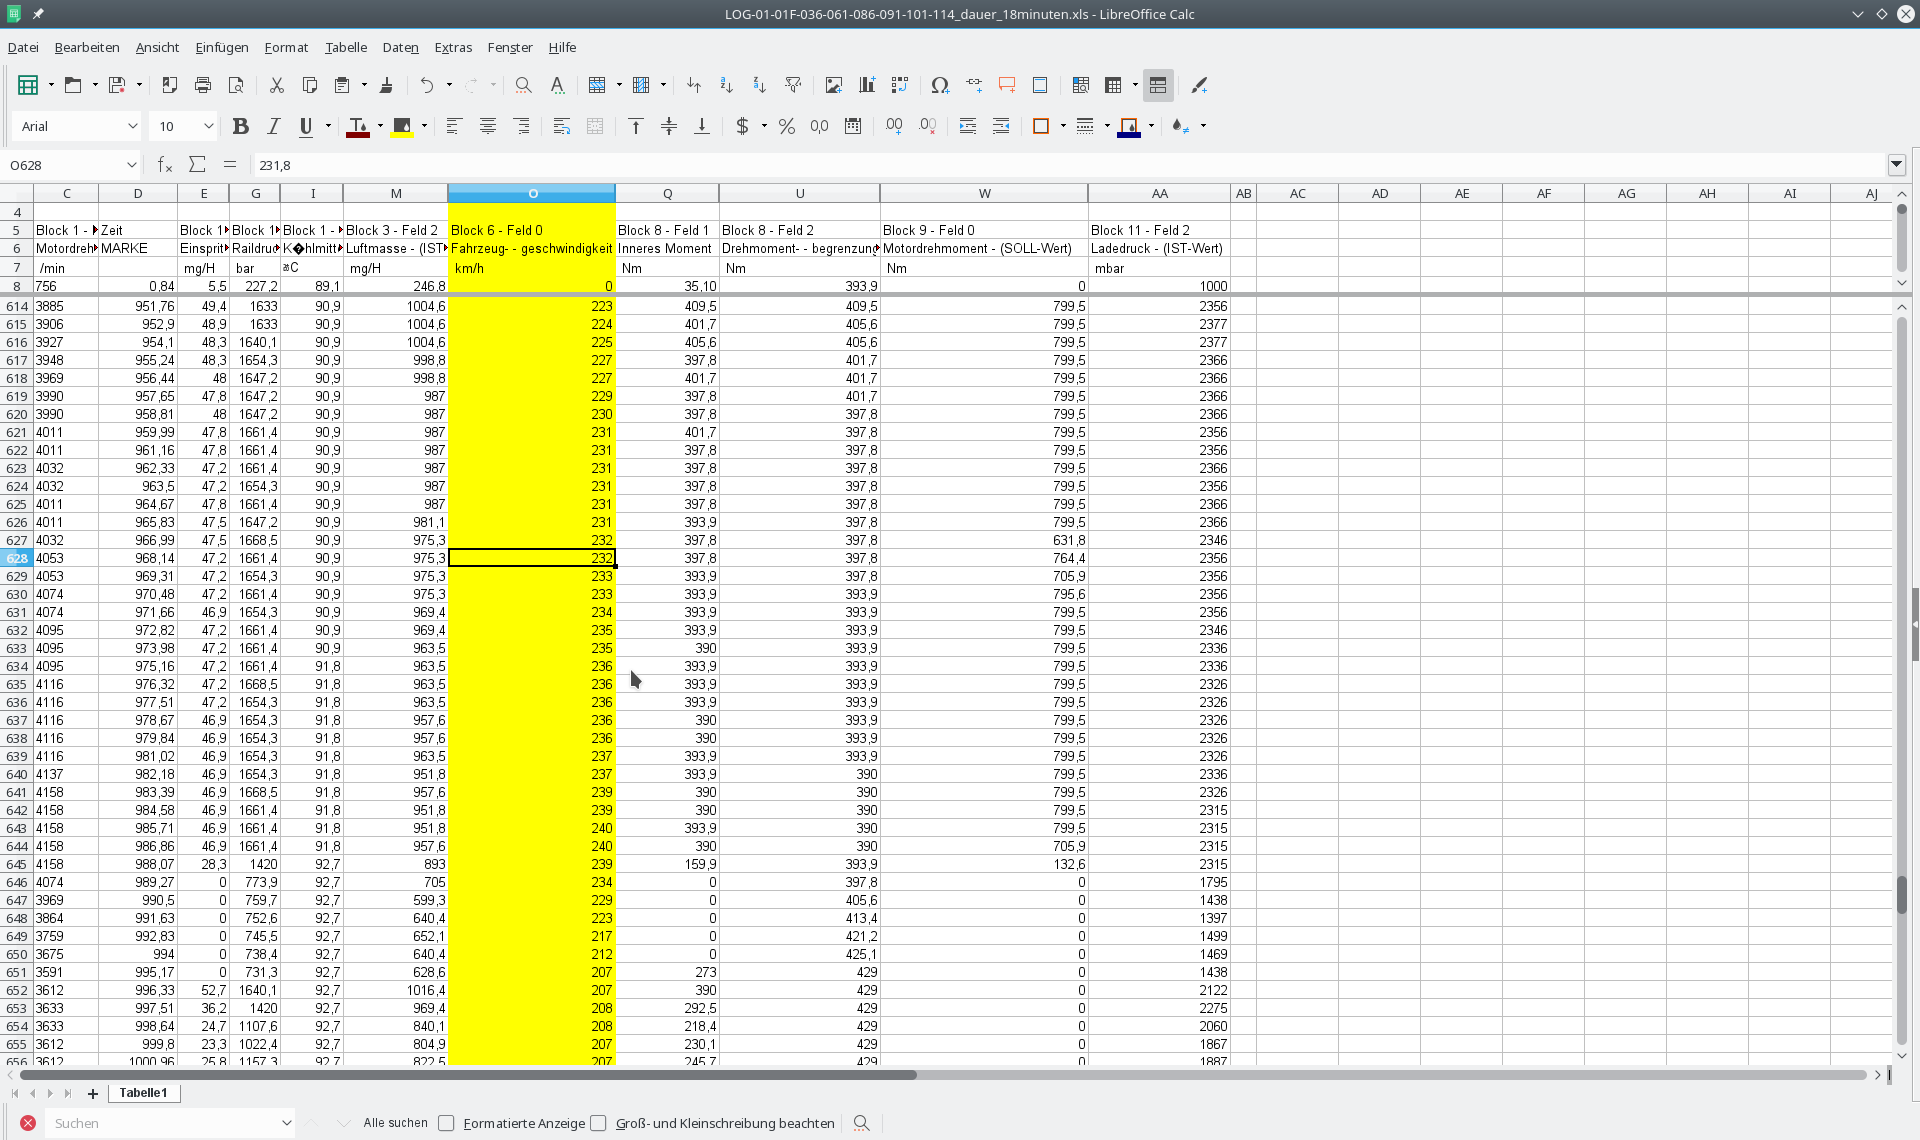This screenshot has height=1140, width=1920.
Task: Insert comment icon
Action: [1007, 85]
